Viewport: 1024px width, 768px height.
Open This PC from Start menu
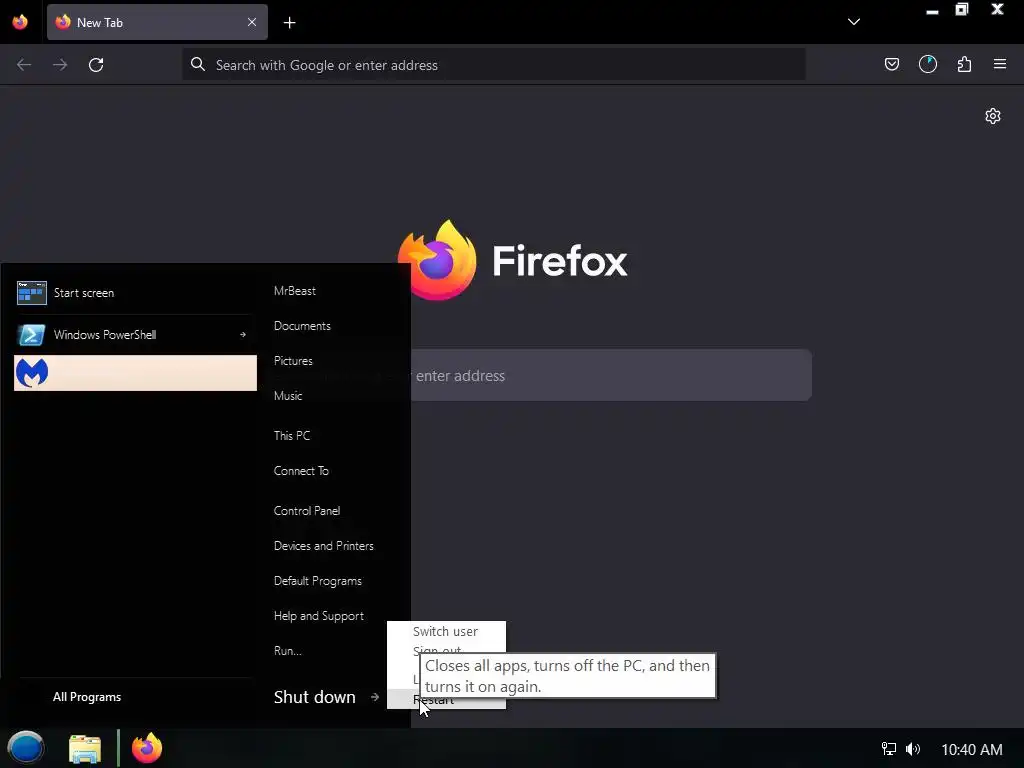point(291,436)
